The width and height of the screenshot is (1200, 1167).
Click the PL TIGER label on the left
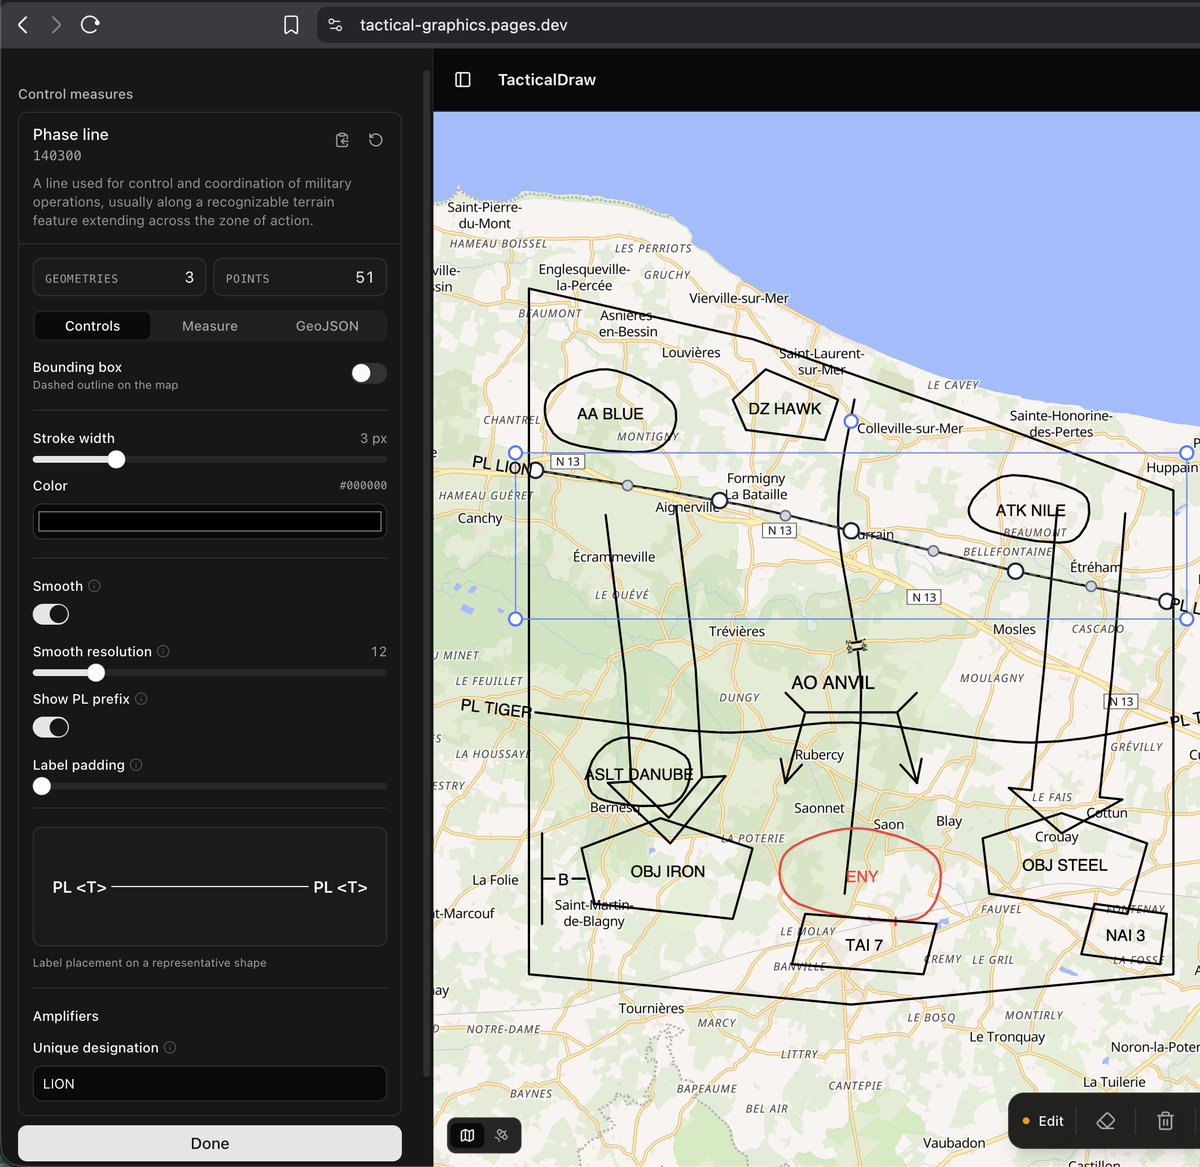pos(496,708)
